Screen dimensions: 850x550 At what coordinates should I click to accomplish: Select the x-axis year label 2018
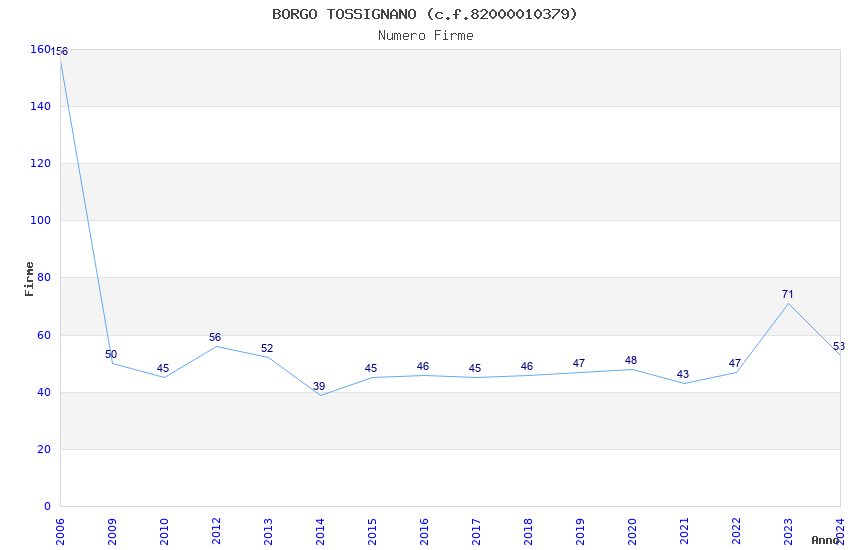click(529, 532)
